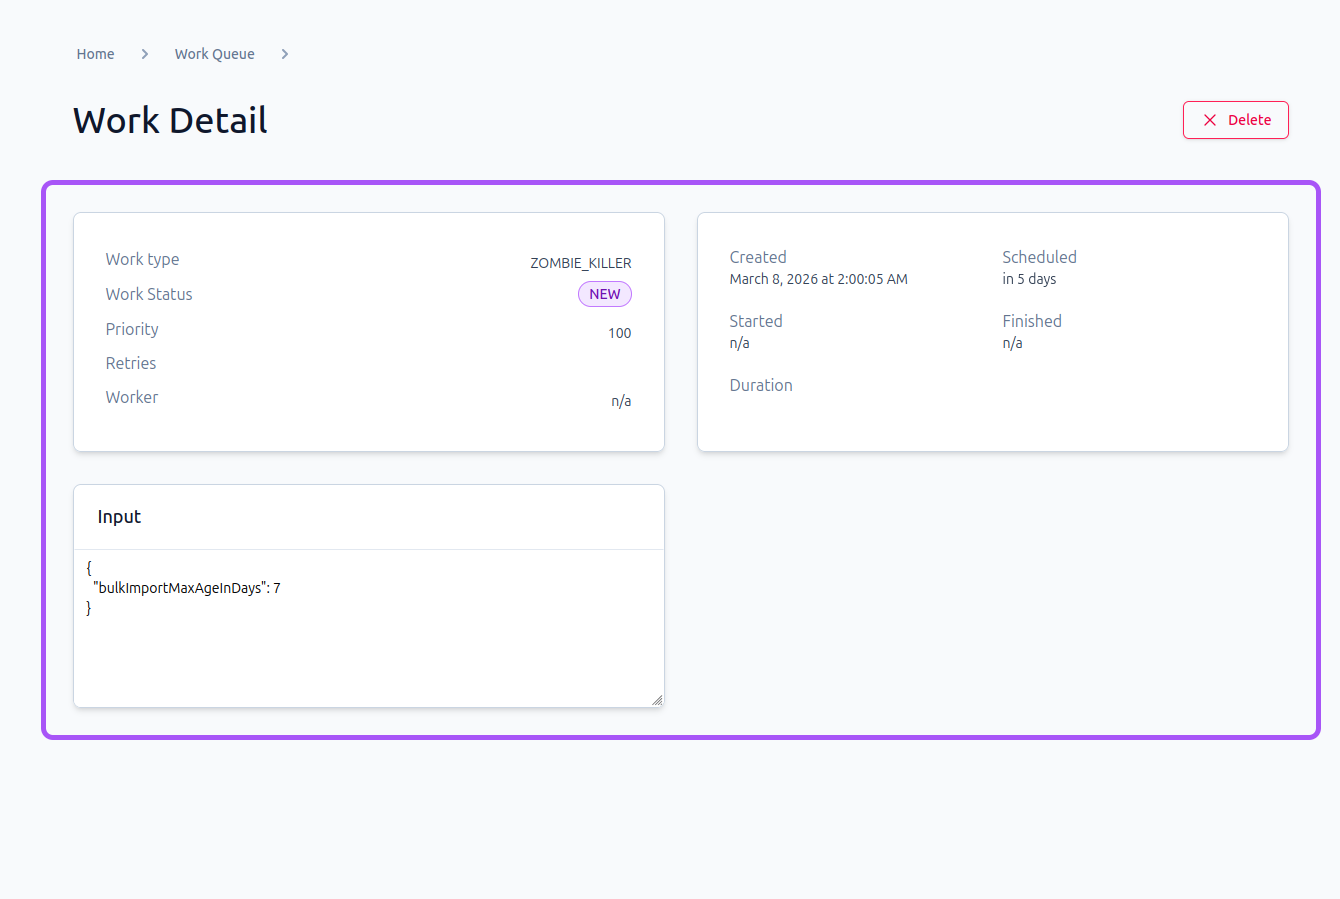
Task: Click the Duration label
Action: 761,385
